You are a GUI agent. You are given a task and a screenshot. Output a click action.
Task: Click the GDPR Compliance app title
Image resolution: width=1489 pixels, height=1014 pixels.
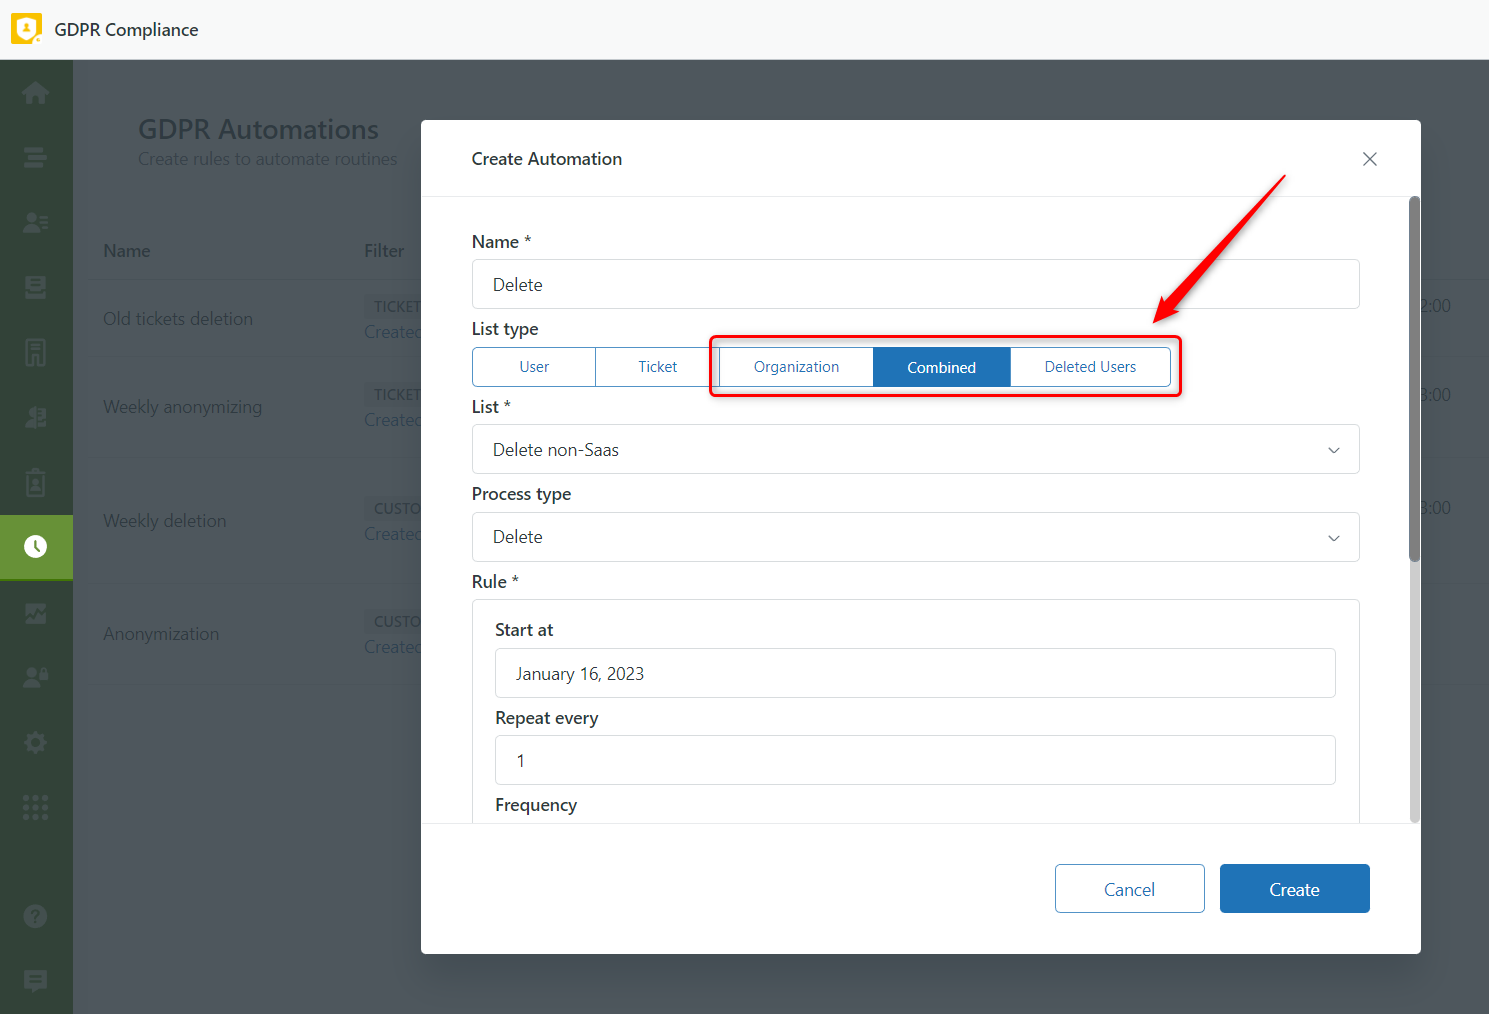126,30
